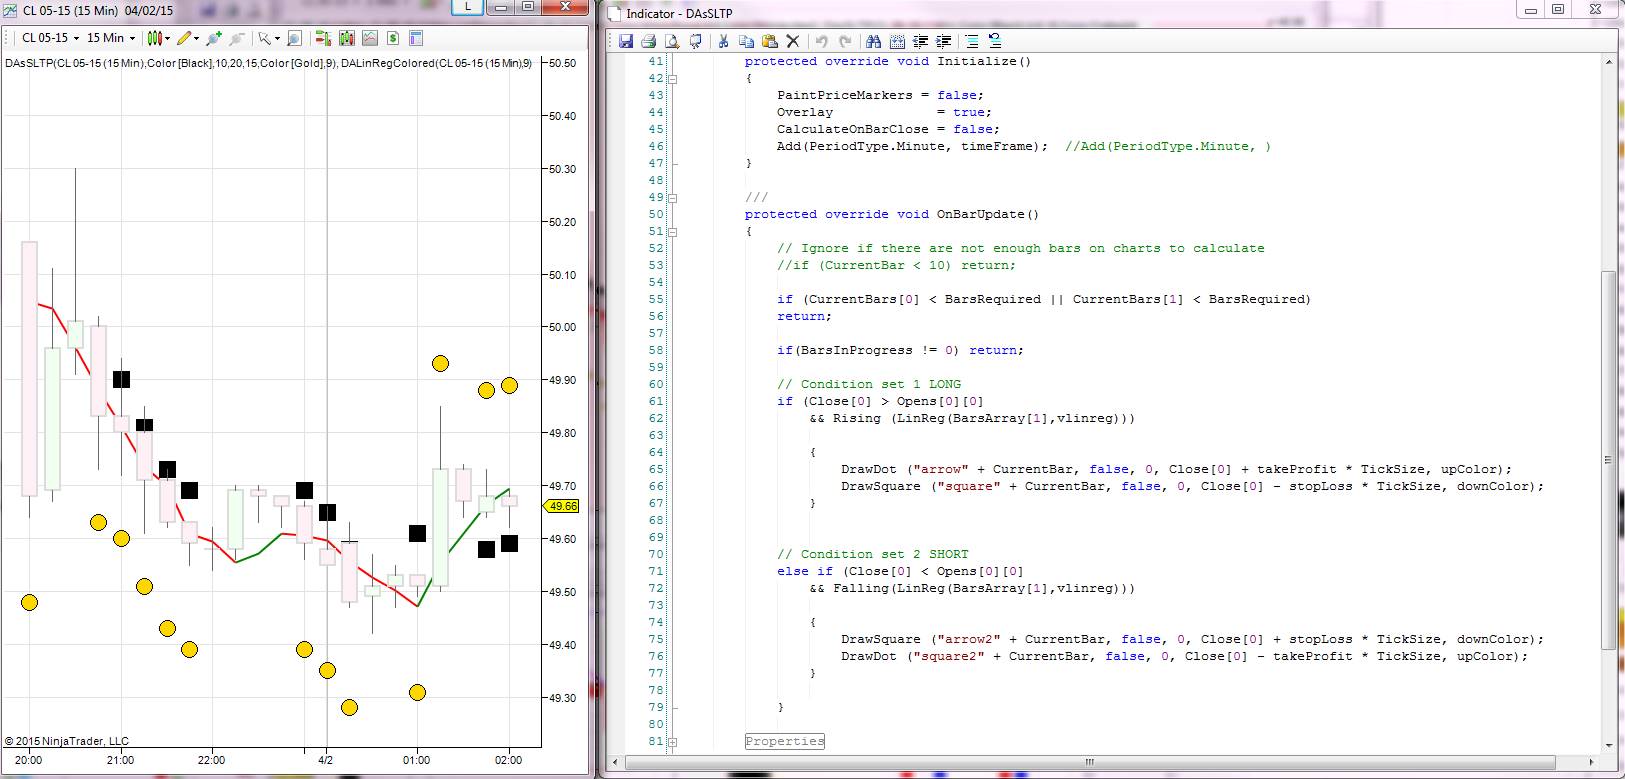Click the 49.66 current price marker

pyautogui.click(x=563, y=506)
